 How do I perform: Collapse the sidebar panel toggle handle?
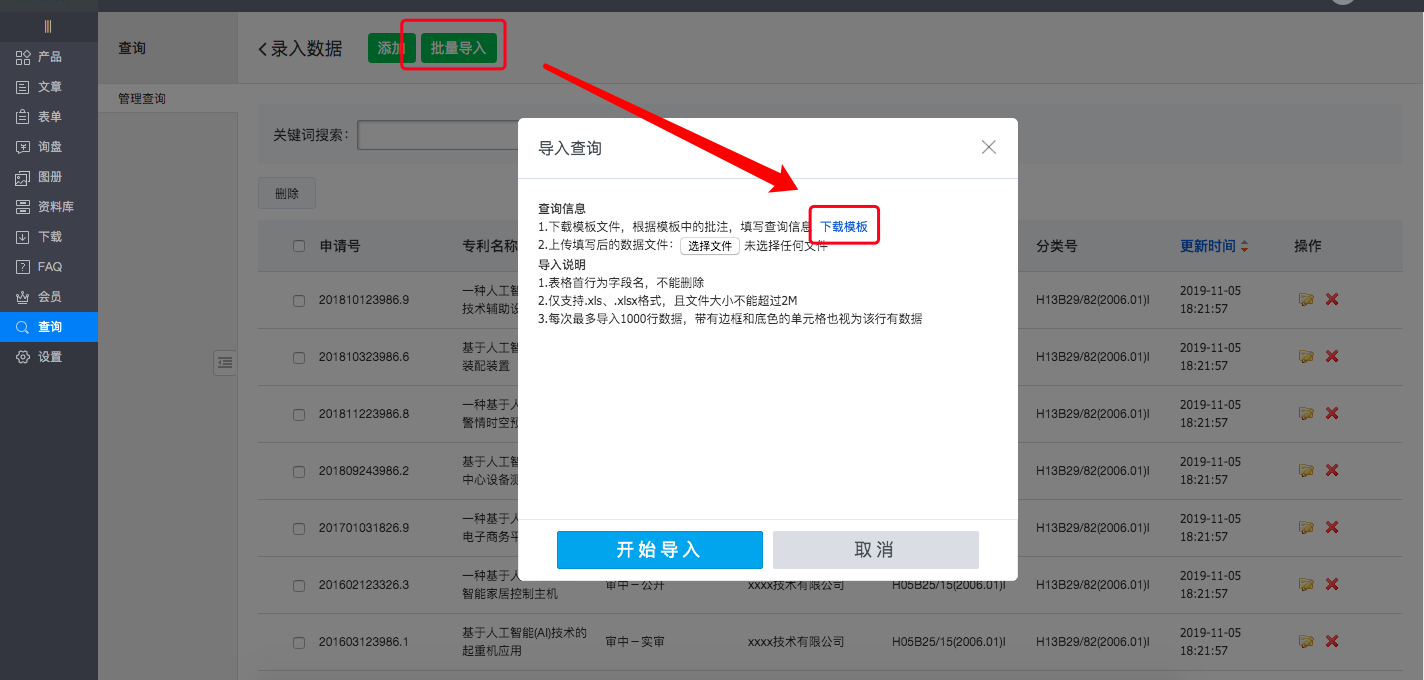[225, 363]
